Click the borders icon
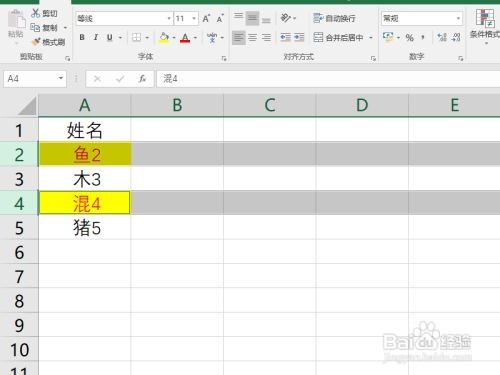Viewport: 500px width, 375px height. [136, 37]
